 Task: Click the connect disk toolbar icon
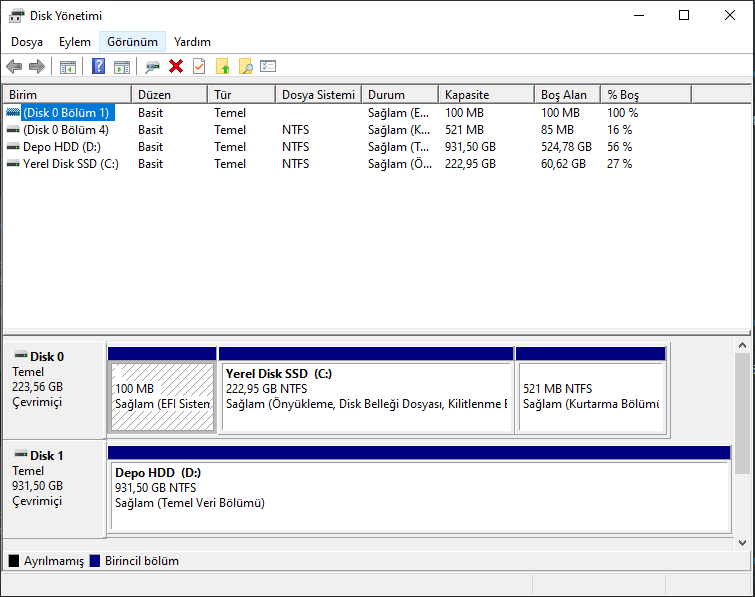click(x=152, y=66)
